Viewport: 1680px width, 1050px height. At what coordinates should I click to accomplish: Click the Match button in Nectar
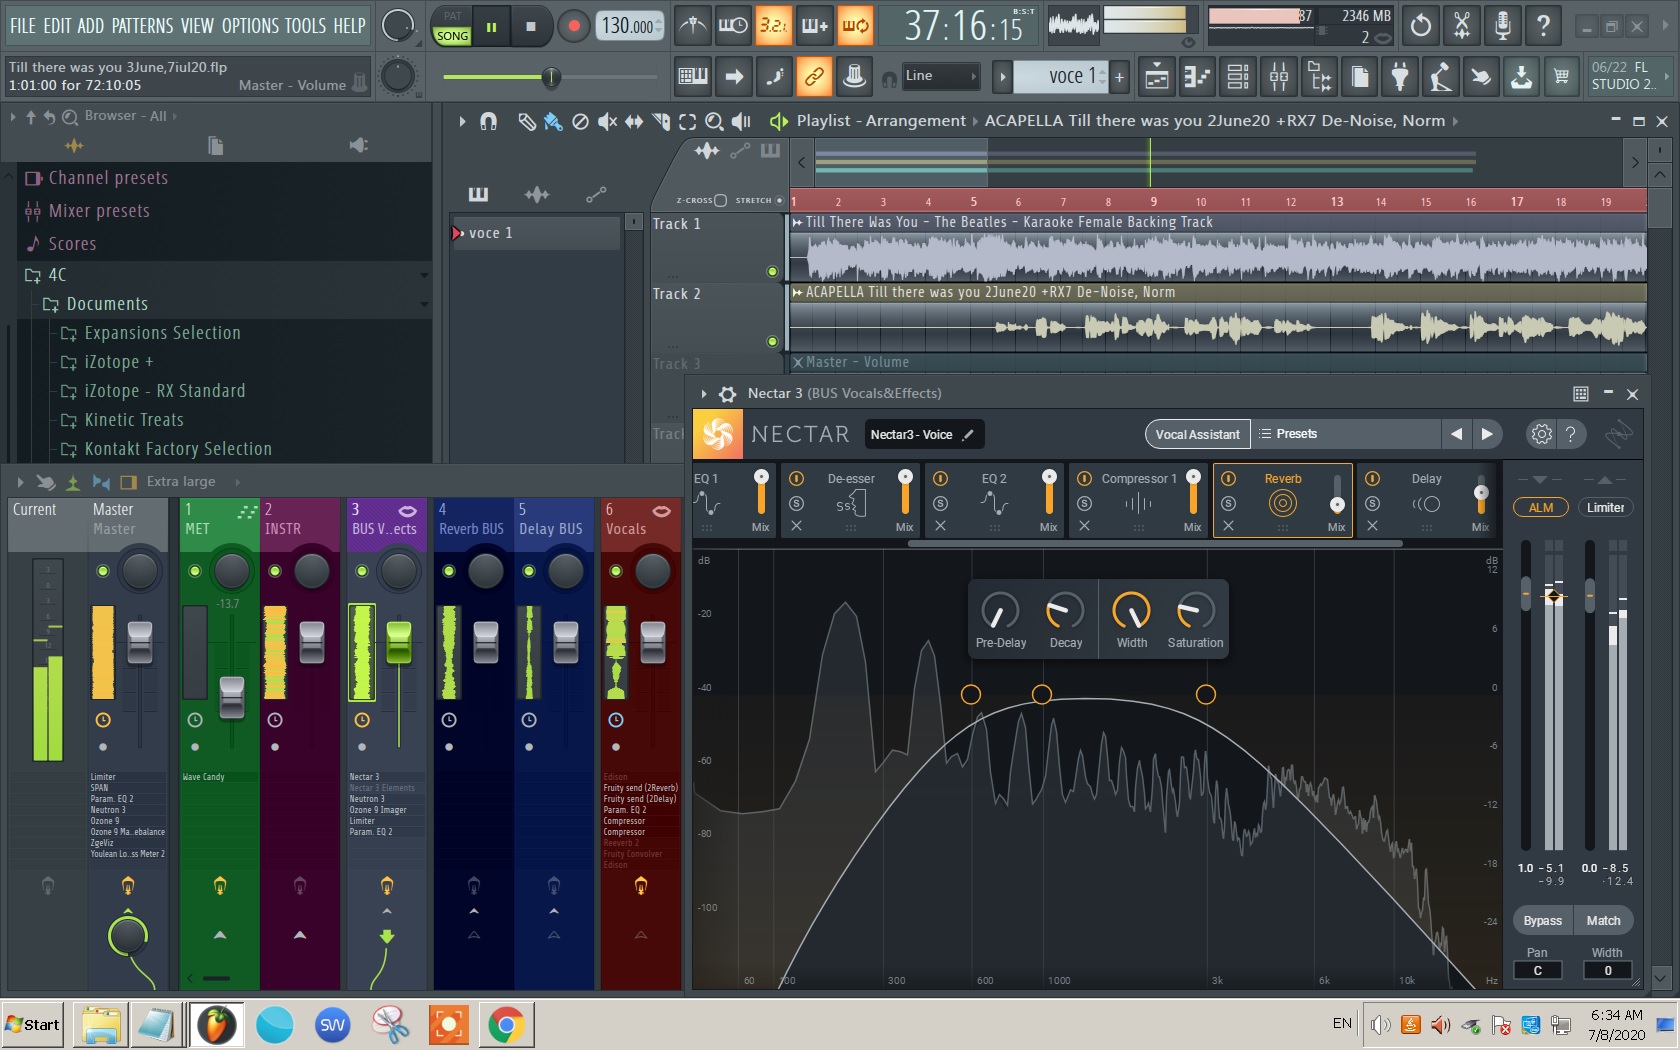pyautogui.click(x=1603, y=920)
